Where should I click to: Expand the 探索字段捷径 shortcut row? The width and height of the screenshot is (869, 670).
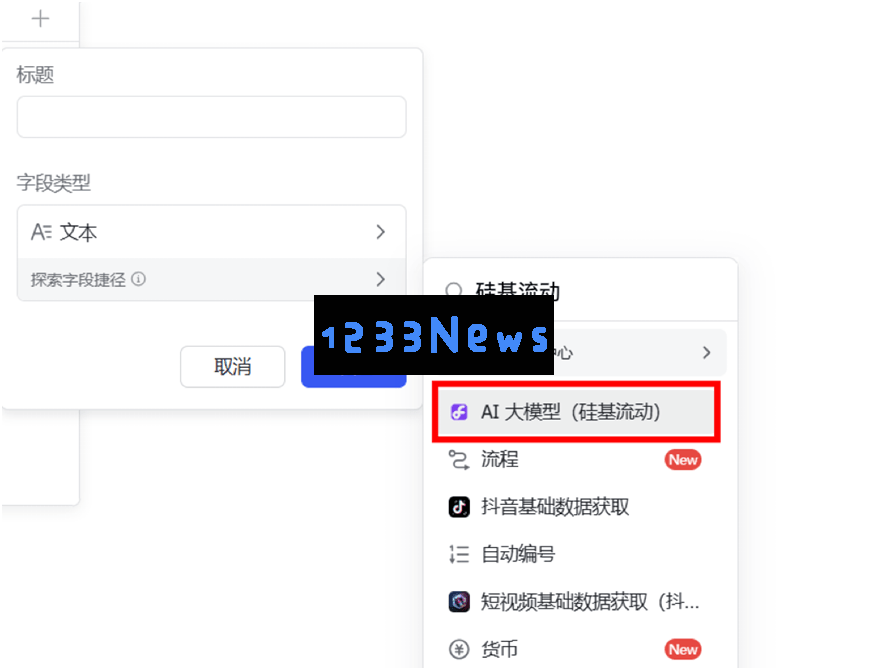tap(211, 279)
